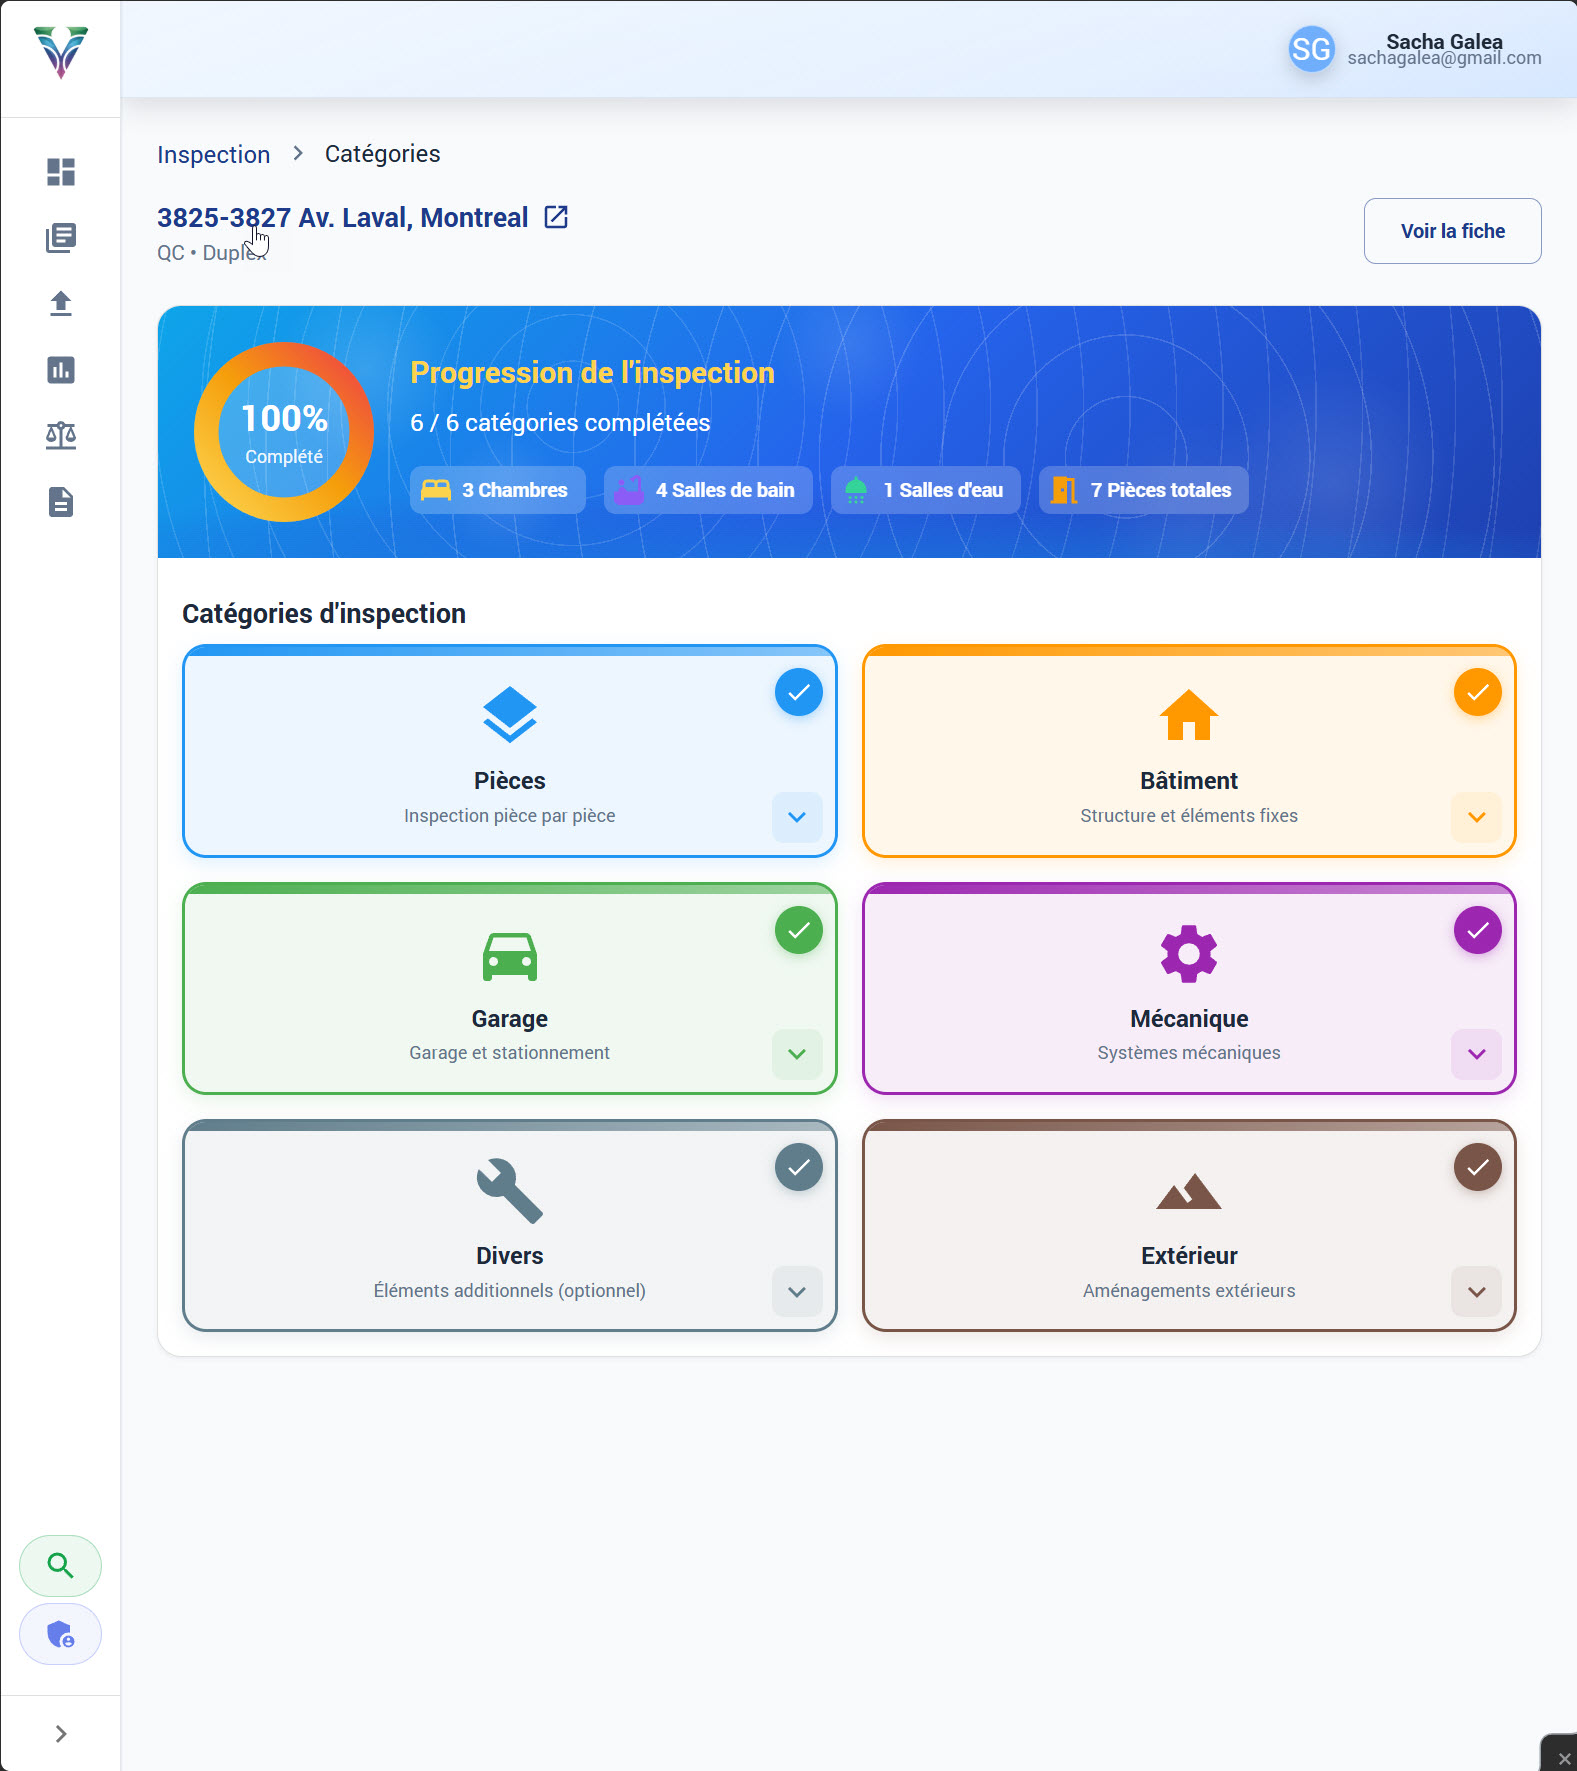Viewport: 1577px width, 1771px height.
Task: Click the document report sidebar icon
Action: tap(61, 502)
